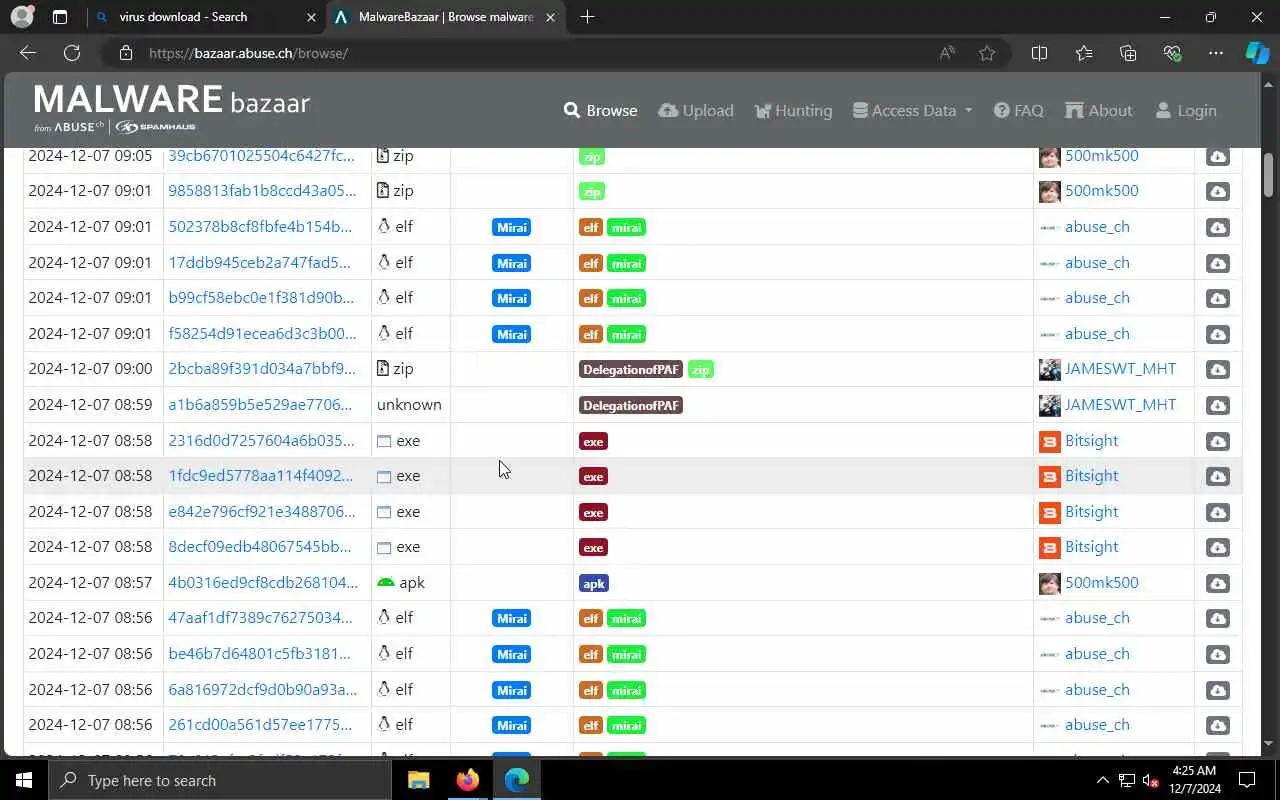Open hash link 2bcba89f391d034a7bbf9

(262, 369)
